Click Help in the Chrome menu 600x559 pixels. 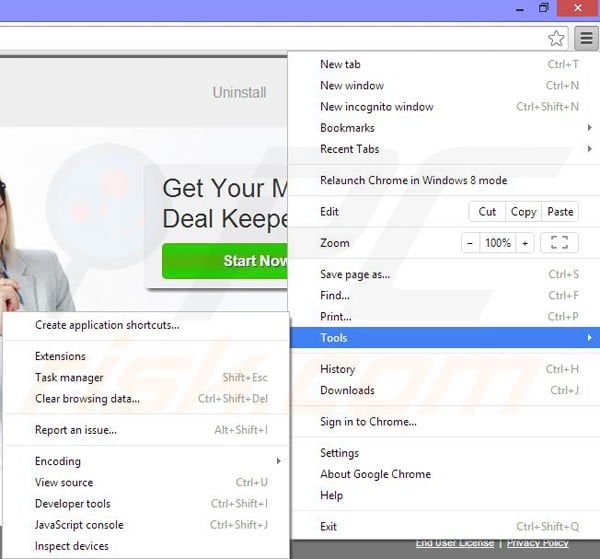click(444, 495)
